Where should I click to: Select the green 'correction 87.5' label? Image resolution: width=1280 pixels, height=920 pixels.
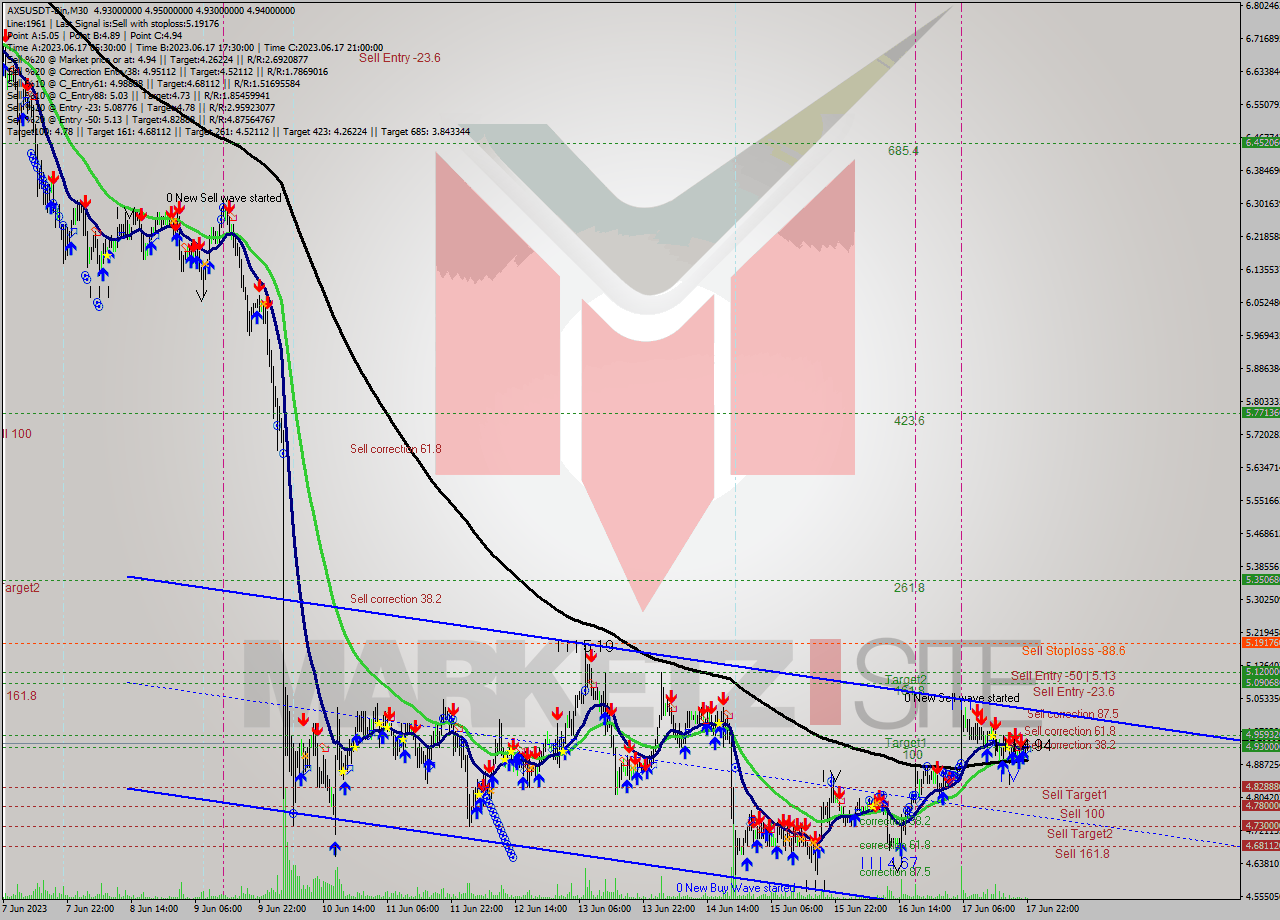(x=895, y=872)
